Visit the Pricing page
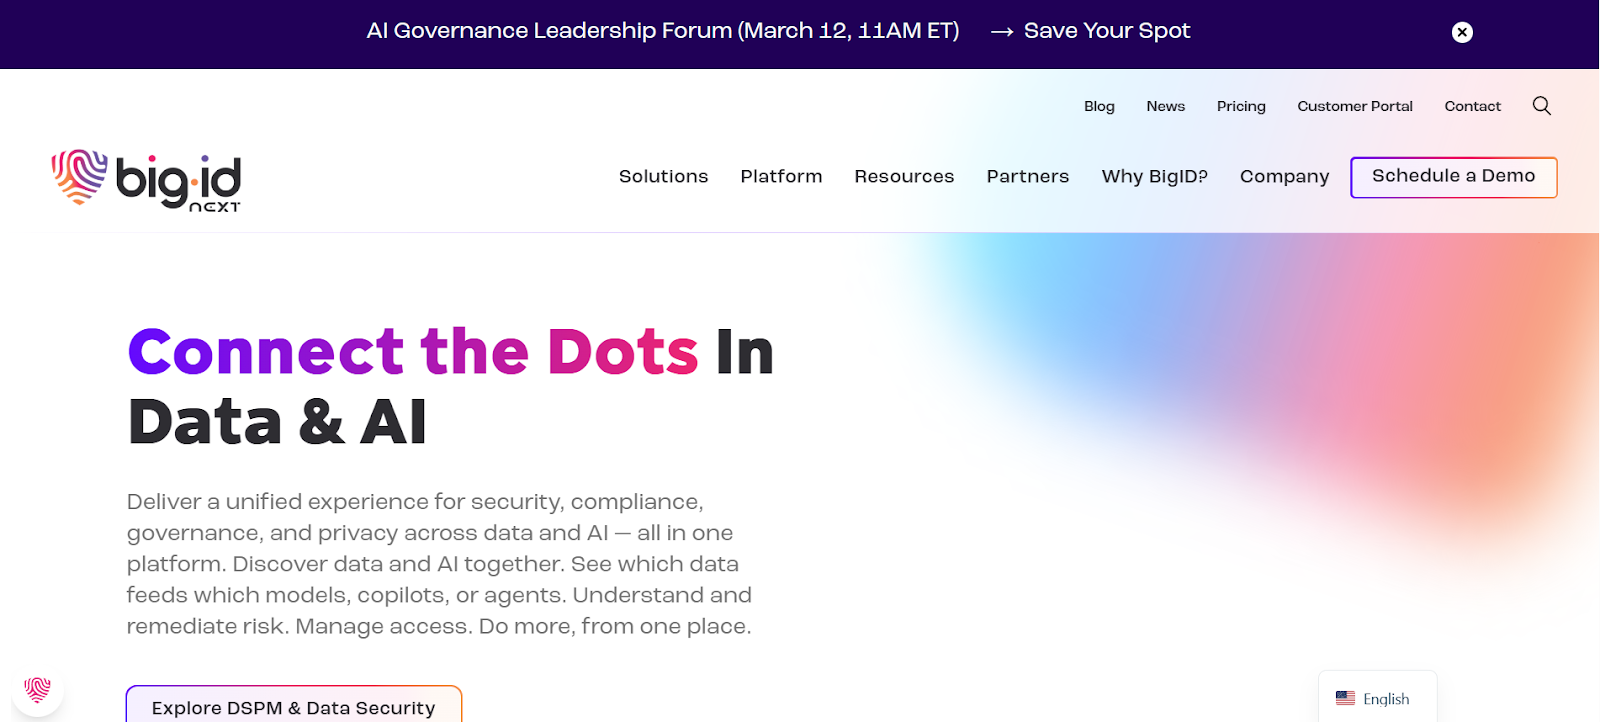This screenshot has height=722, width=1600. pyautogui.click(x=1241, y=106)
